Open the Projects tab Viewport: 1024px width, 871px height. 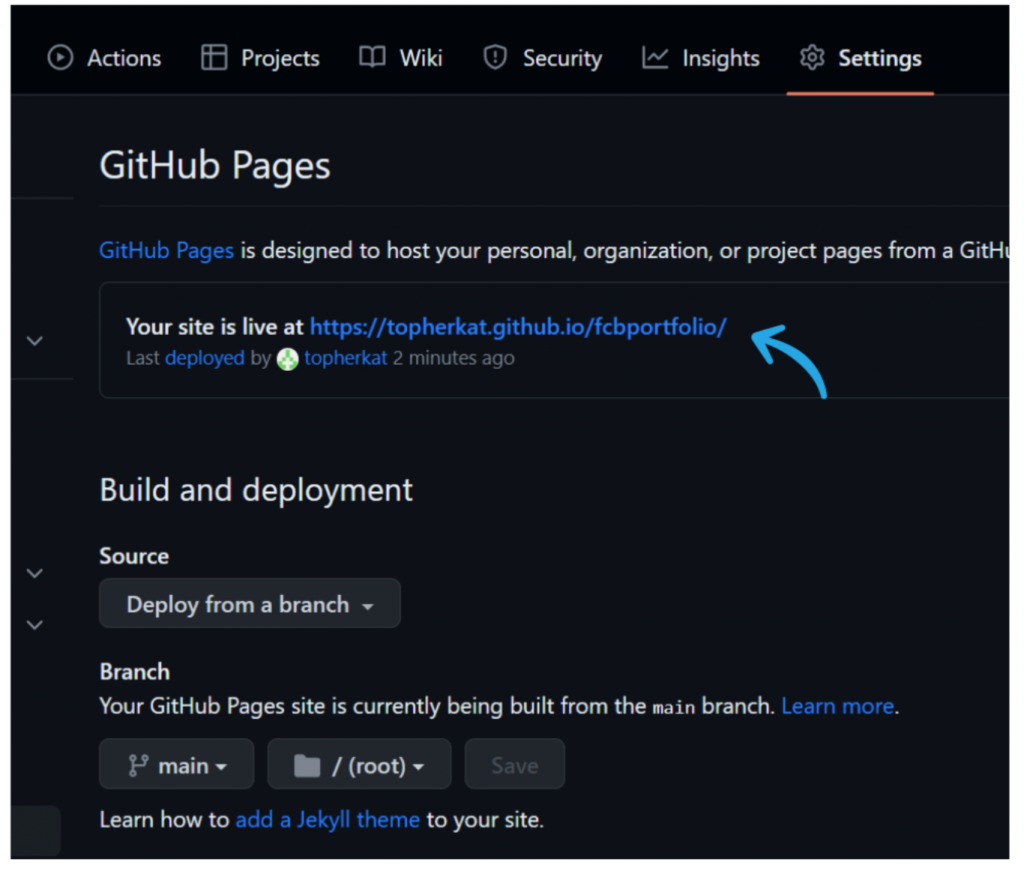(x=260, y=58)
